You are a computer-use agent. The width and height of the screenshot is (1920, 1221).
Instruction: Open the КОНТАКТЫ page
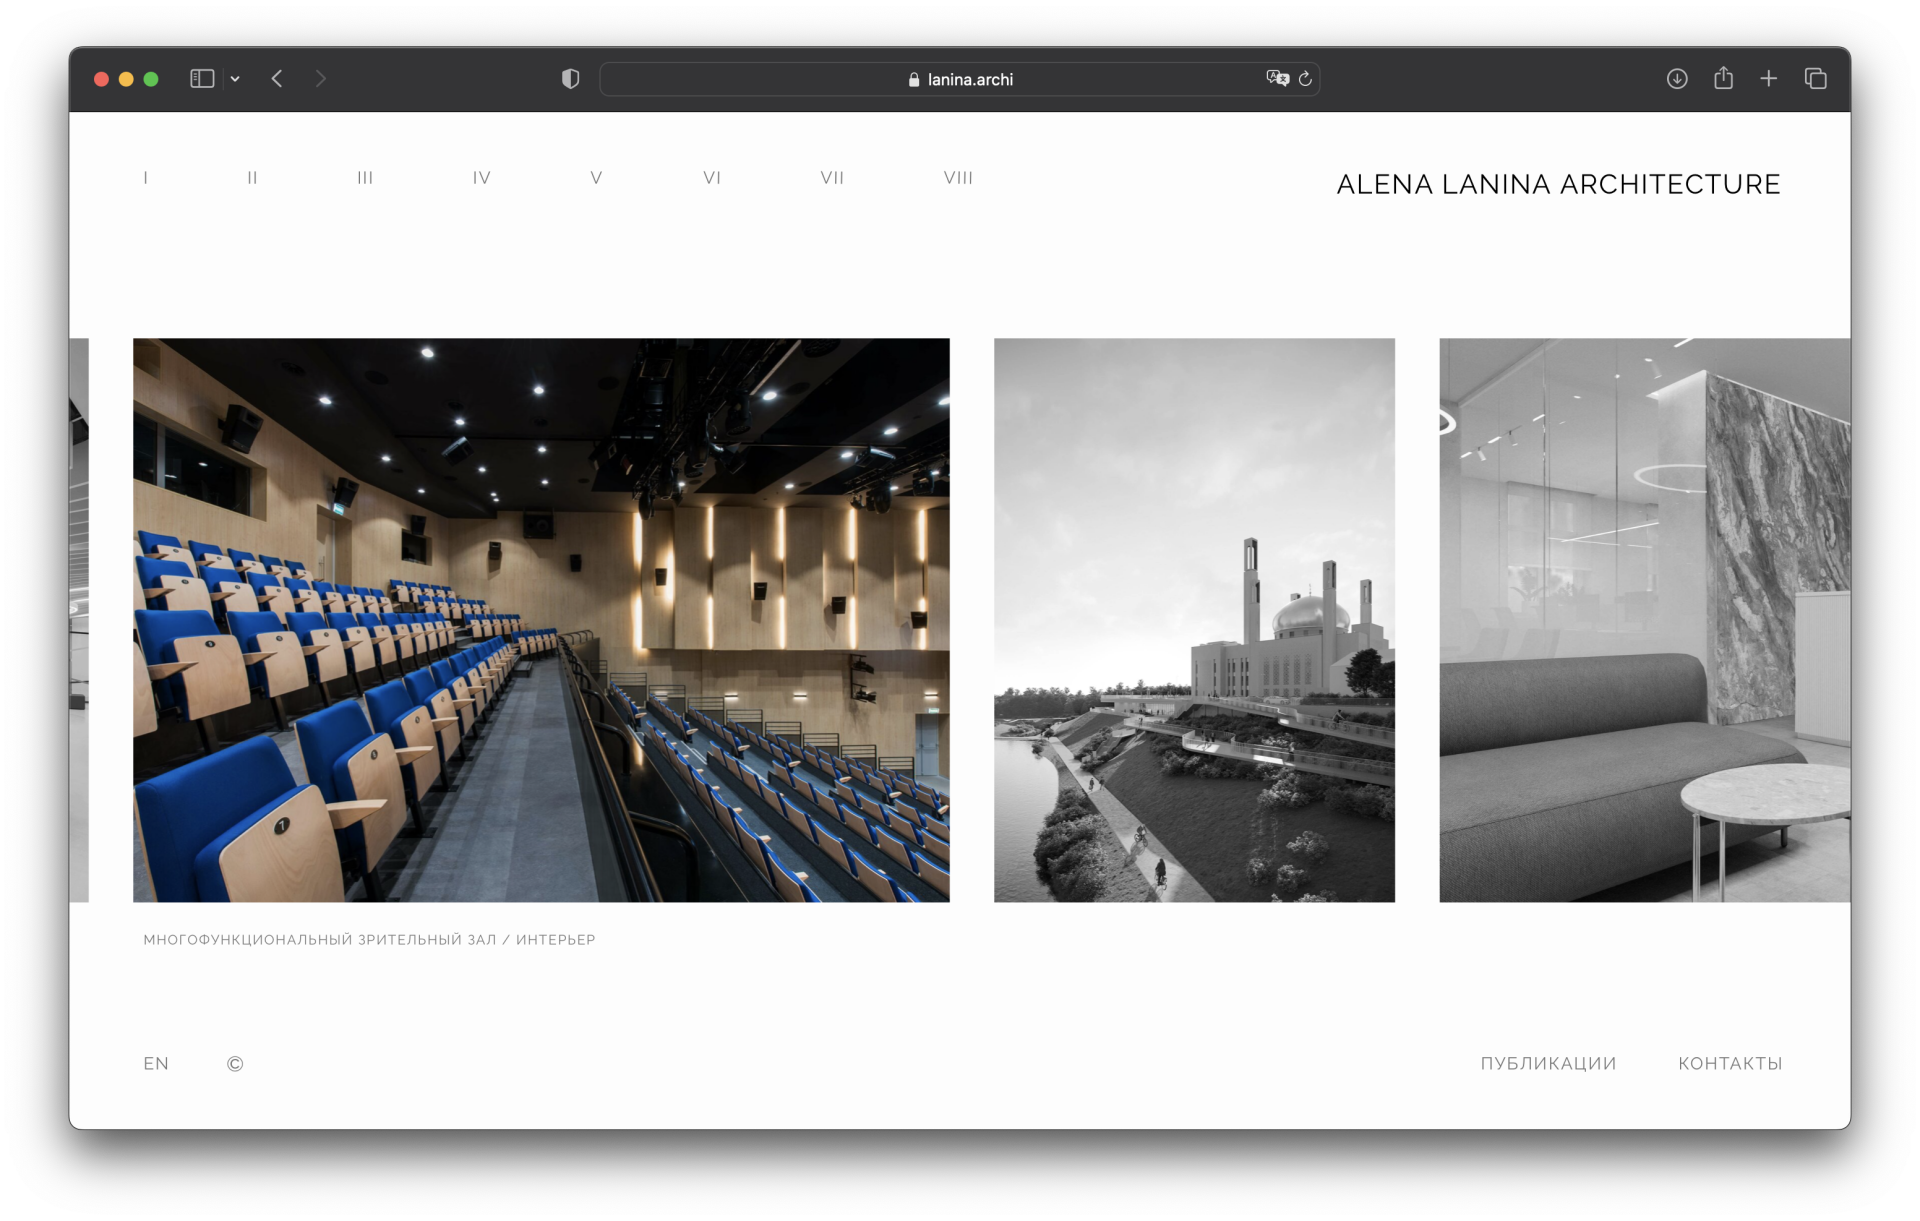[1730, 1064]
